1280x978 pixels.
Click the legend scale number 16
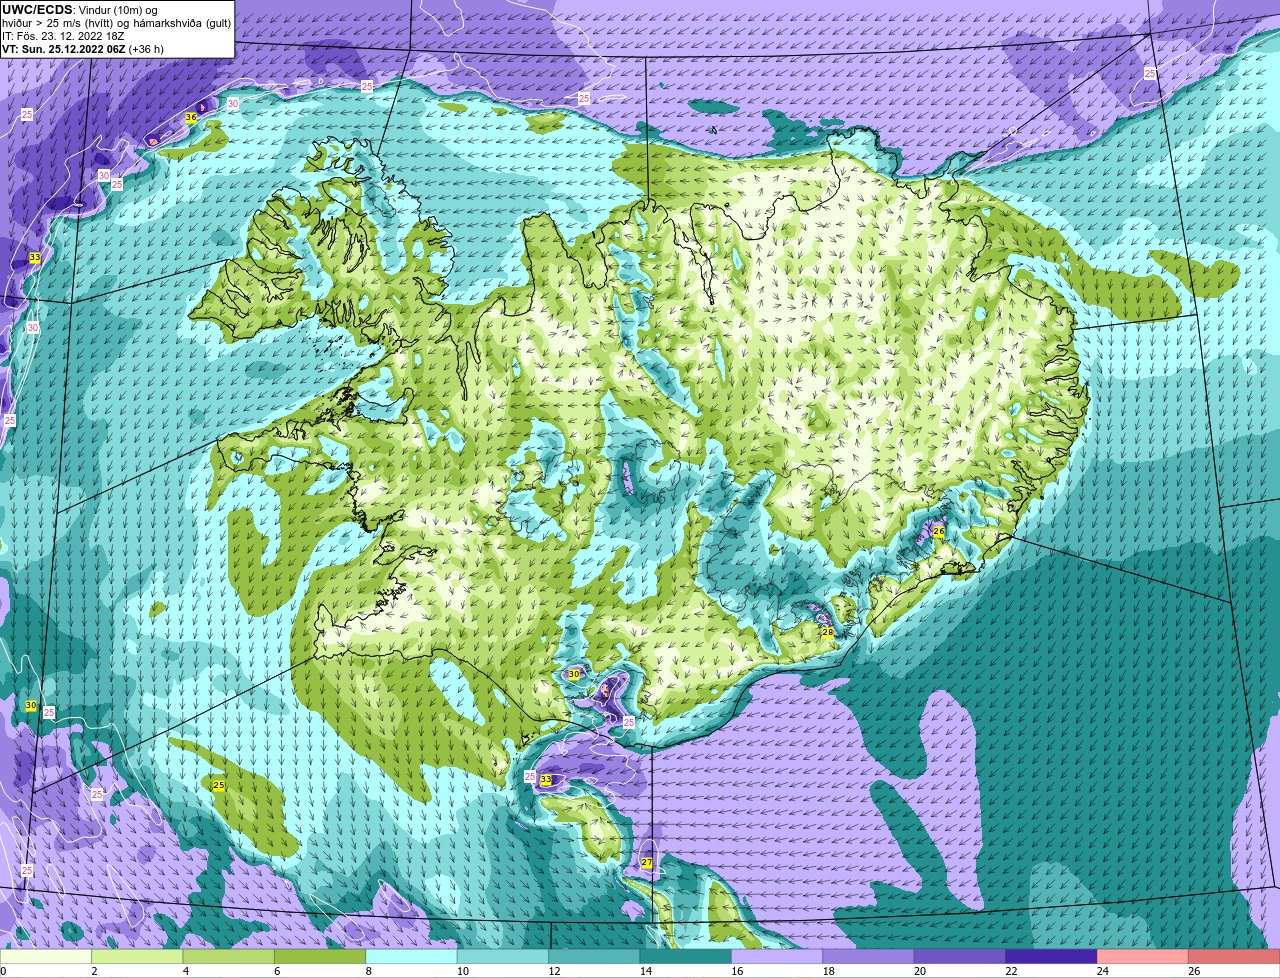click(x=735, y=971)
